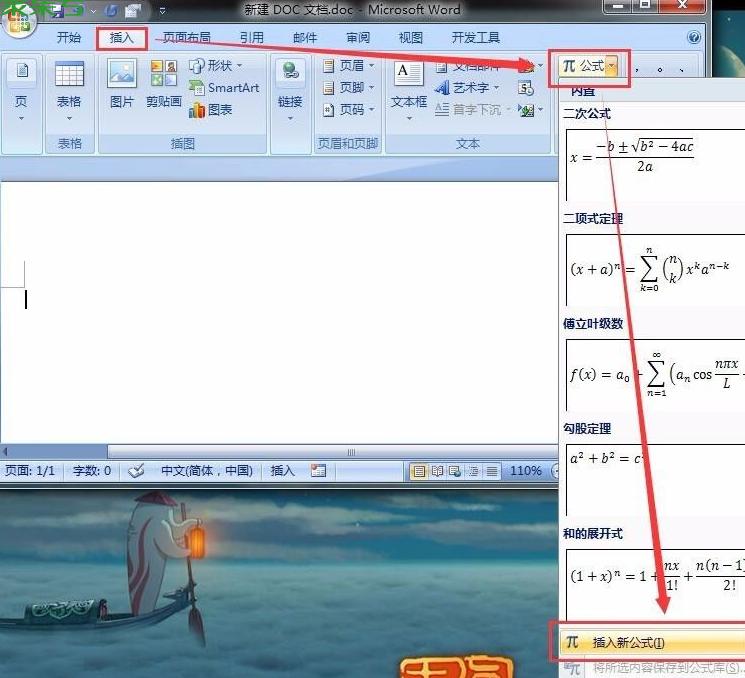Viewport: 745px width, 678px height.
Task: Click the Clip Art (剪贴画) icon
Action: pyautogui.click(x=163, y=82)
